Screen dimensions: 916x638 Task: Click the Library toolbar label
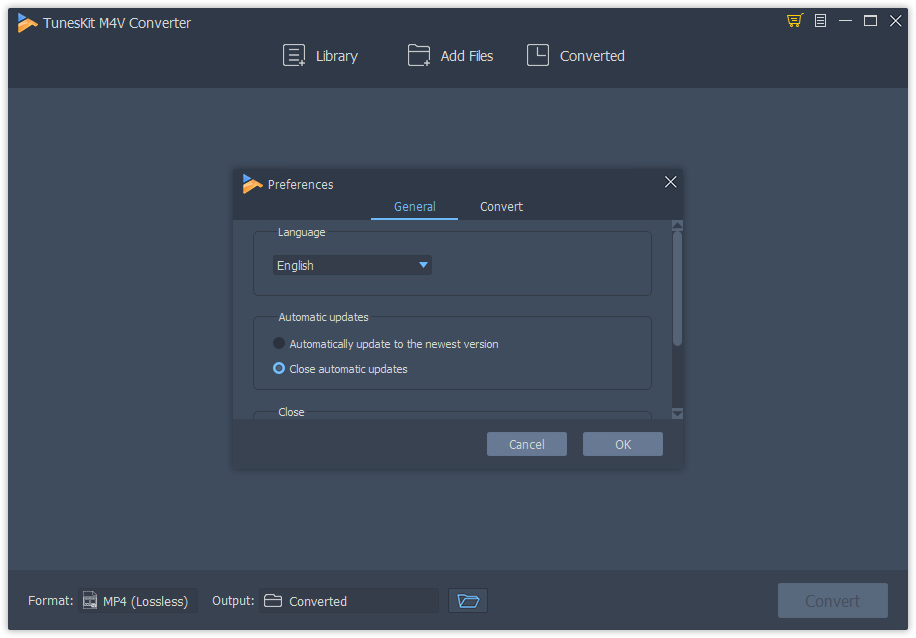coord(337,56)
